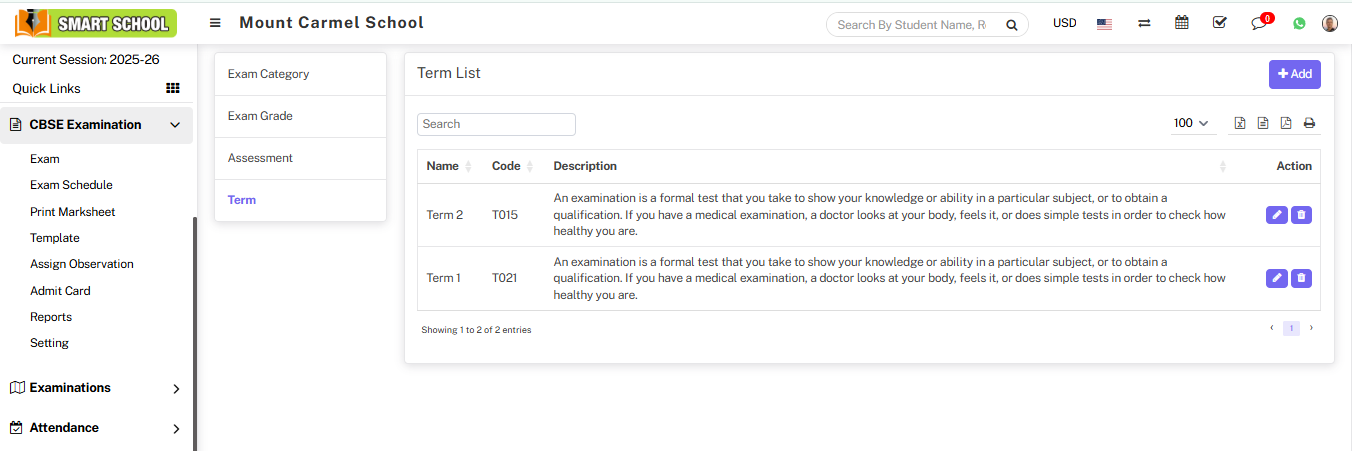Viewport: 1352px width, 451px height.
Task: Click the Add term button
Action: click(x=1294, y=74)
